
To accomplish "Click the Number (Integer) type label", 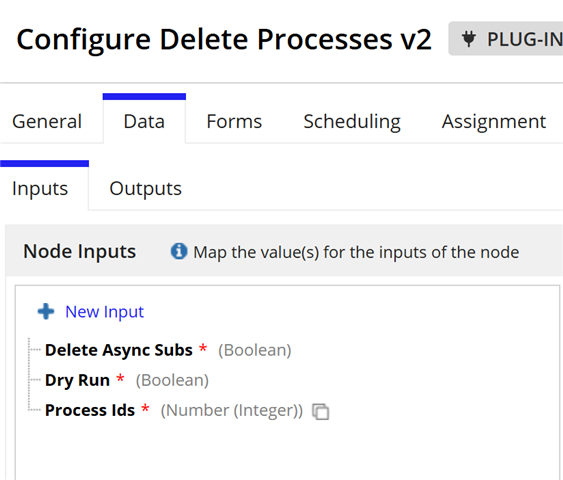I will (232, 411).
